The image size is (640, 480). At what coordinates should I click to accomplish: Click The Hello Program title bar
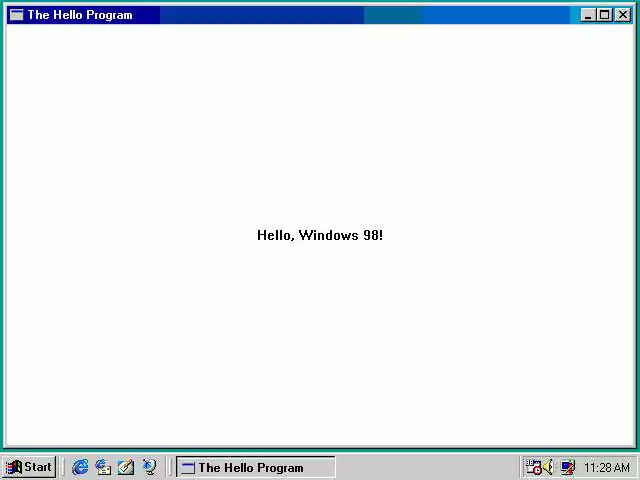point(300,15)
